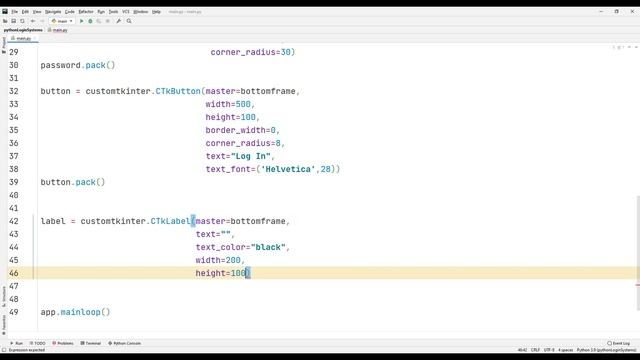Screen dimensions: 640x360
Task: Click the width=200 argument on line 45
Action: [218, 260]
